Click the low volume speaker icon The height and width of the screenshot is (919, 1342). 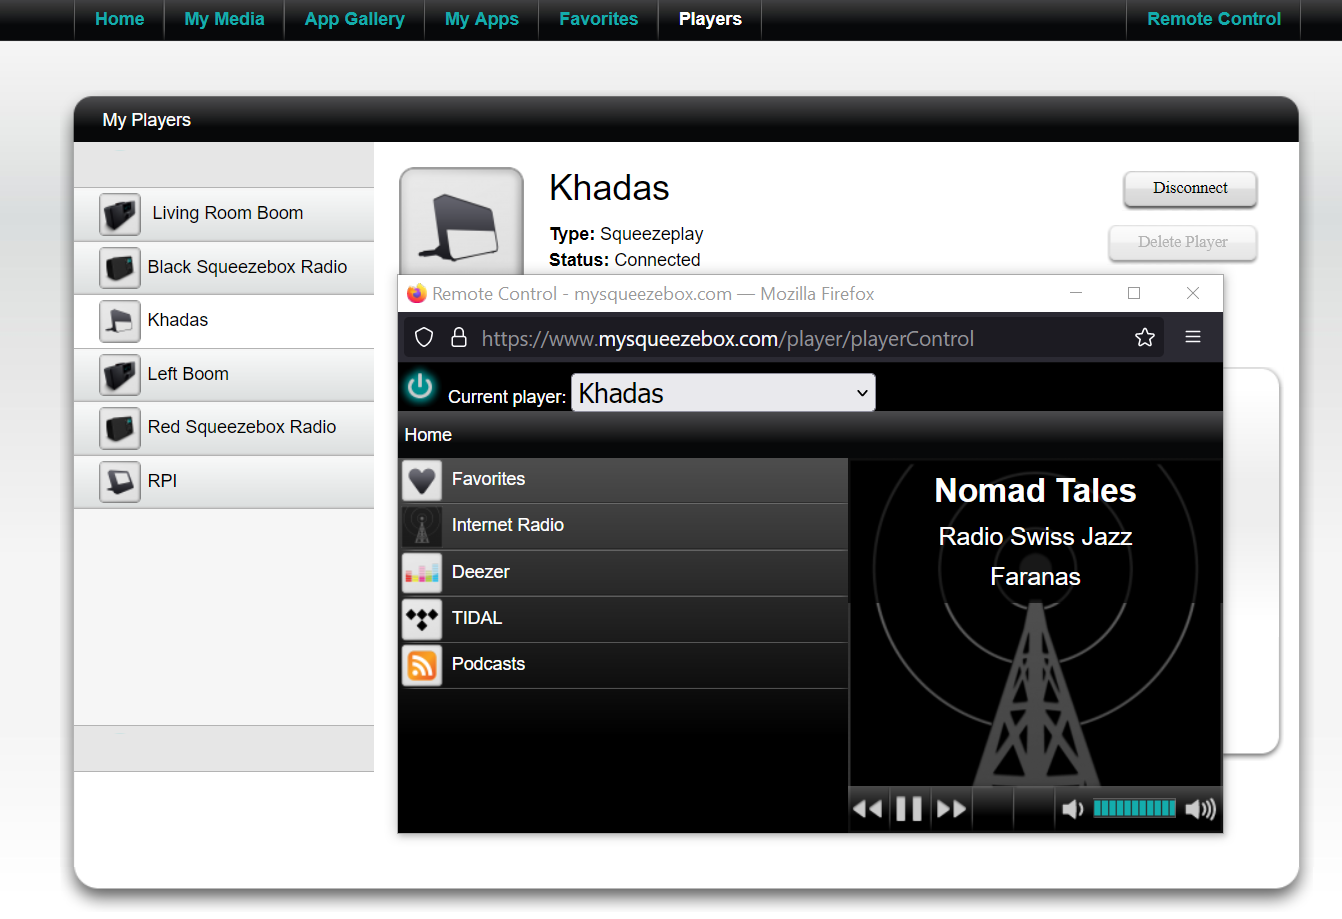pos(1072,809)
